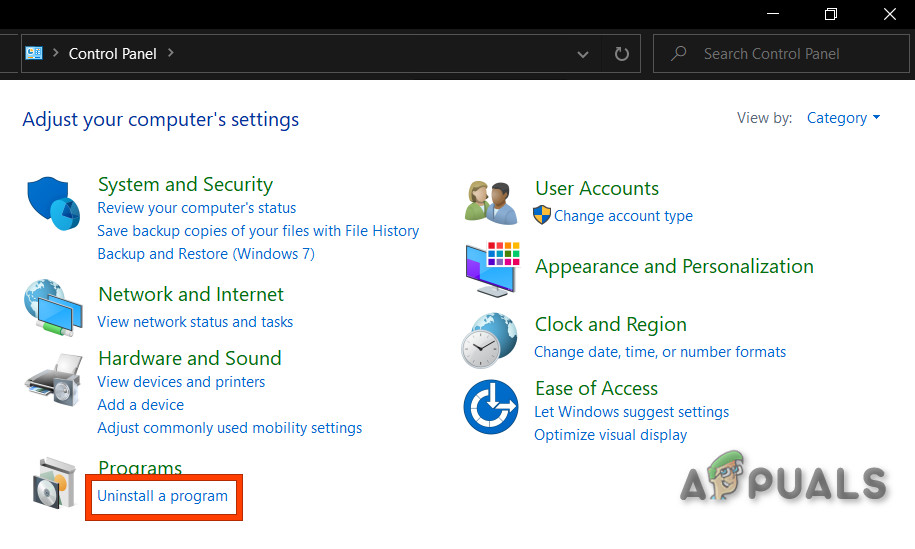Open View network status and tasks
The width and height of the screenshot is (915, 549).
(x=195, y=322)
